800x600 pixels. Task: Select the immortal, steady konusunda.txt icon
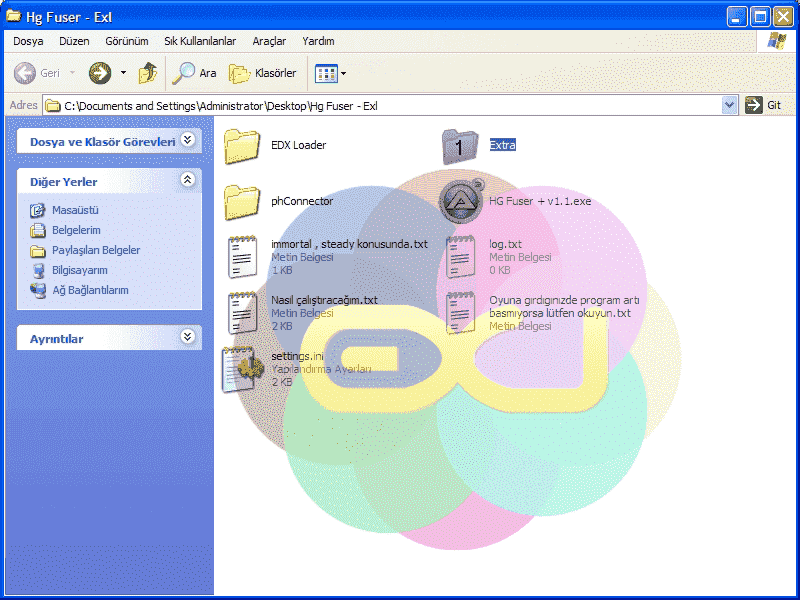[242, 257]
